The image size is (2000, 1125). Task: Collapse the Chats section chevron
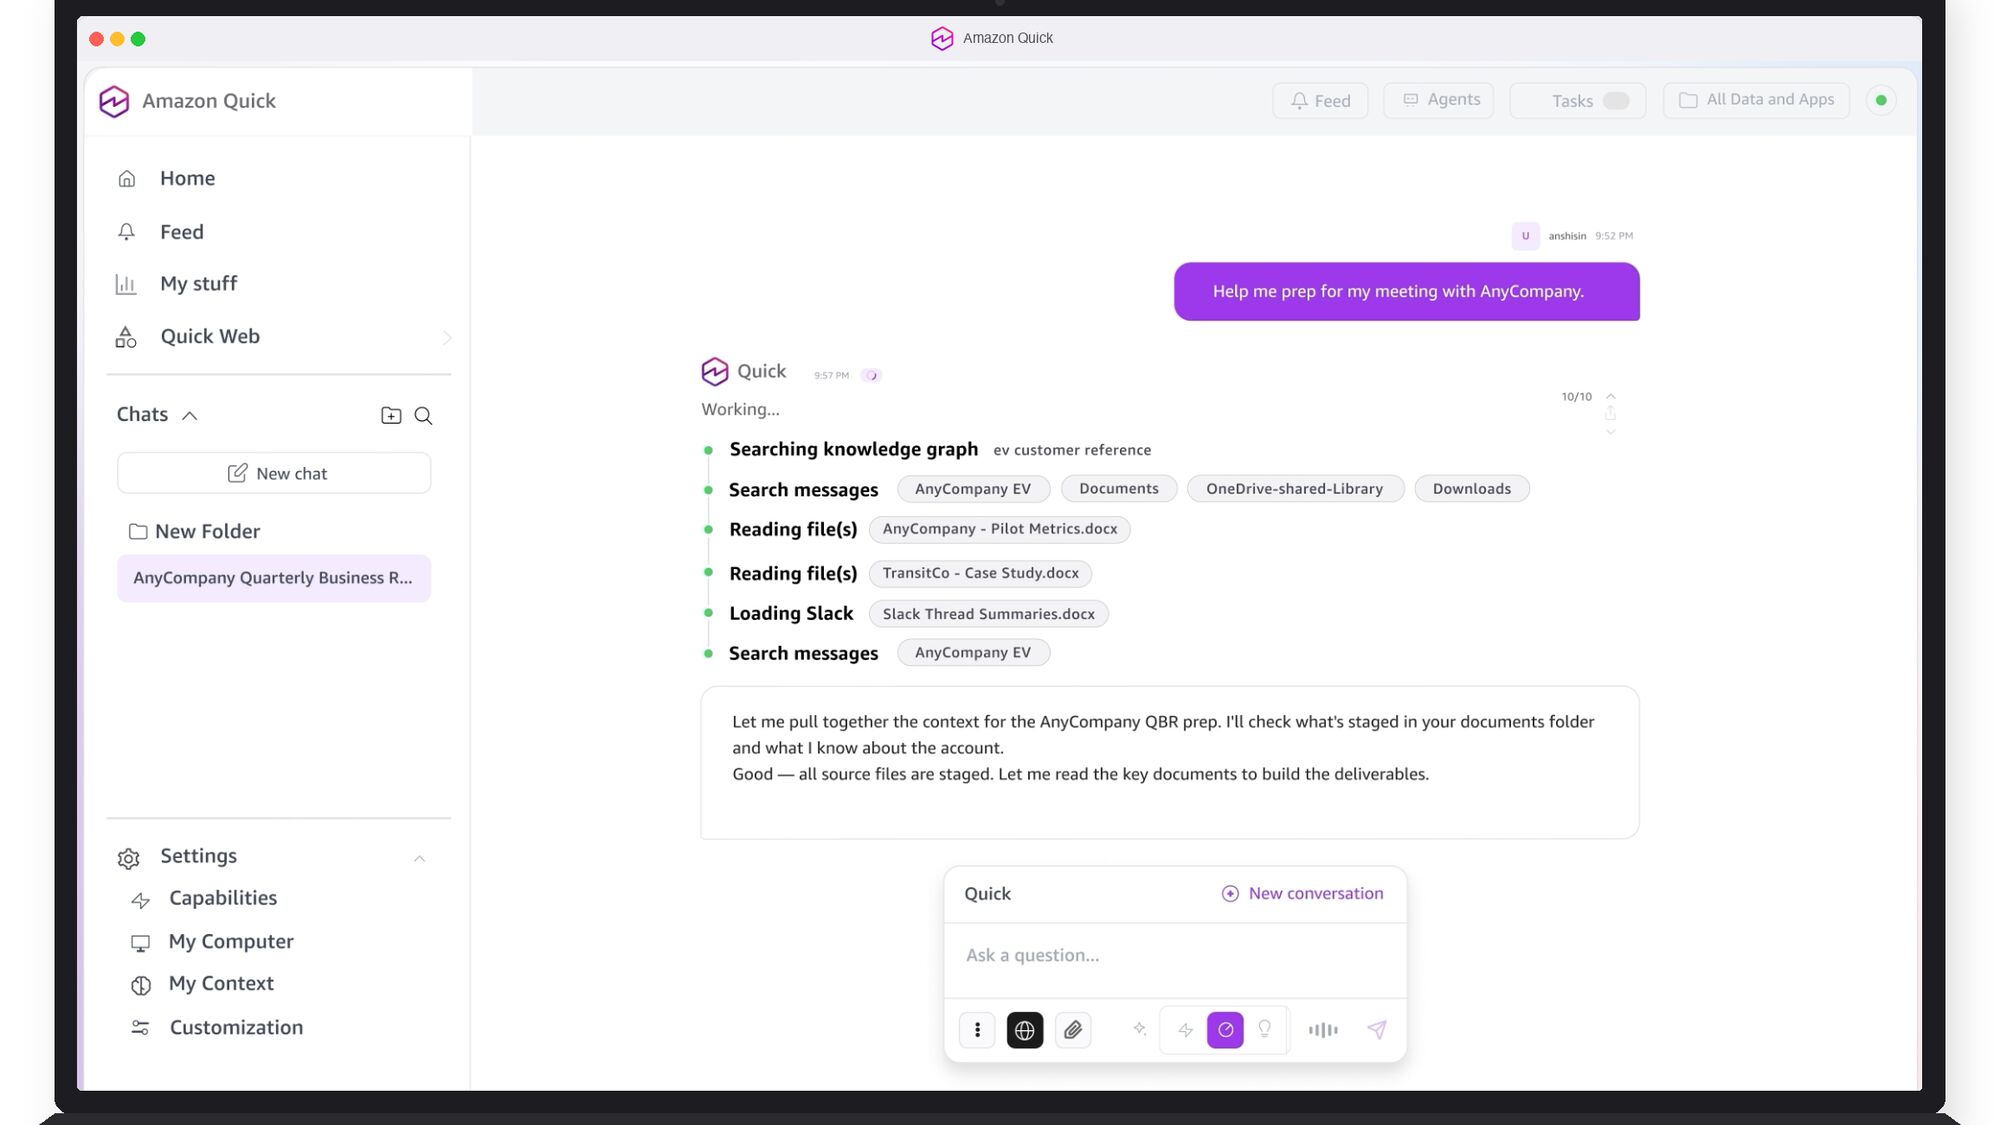point(189,414)
